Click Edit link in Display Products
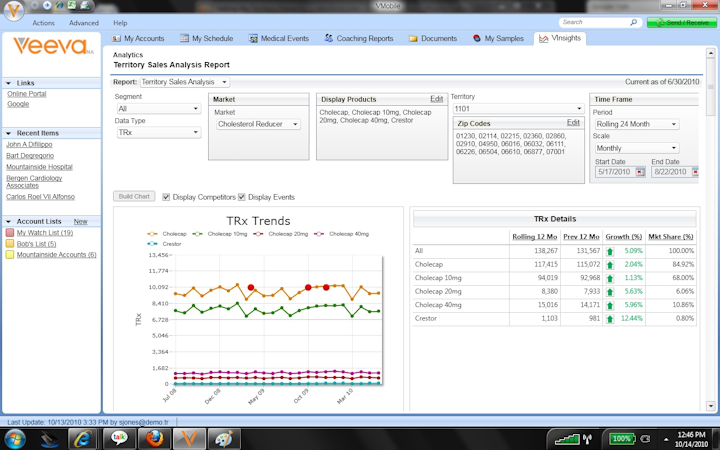This screenshot has width=720, height=450. point(437,99)
